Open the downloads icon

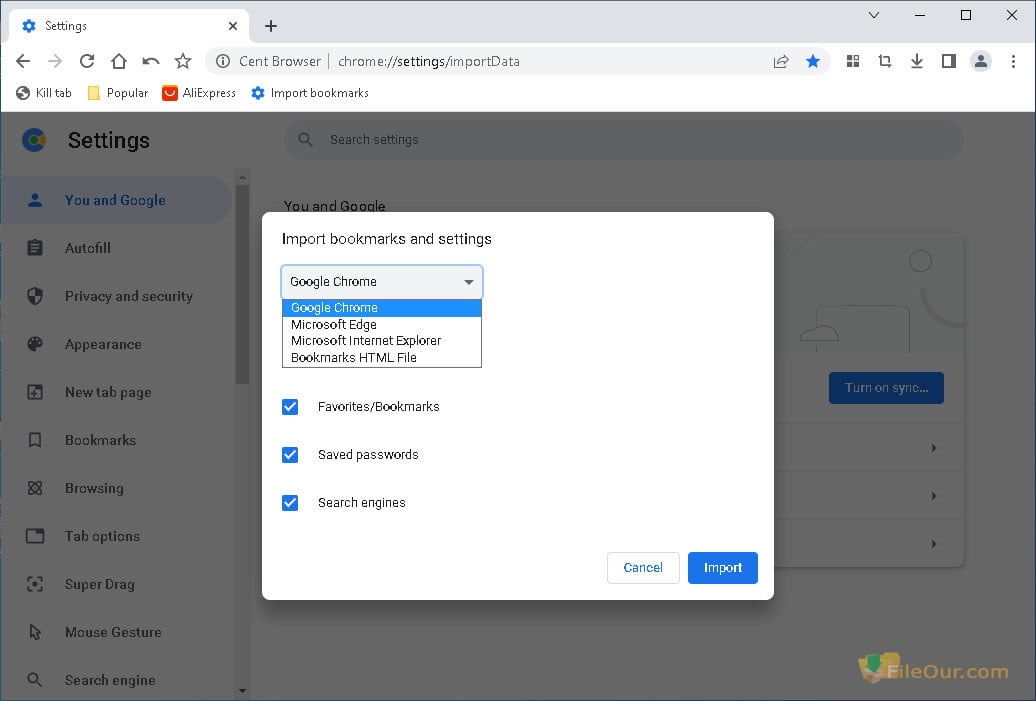pyautogui.click(x=916, y=61)
